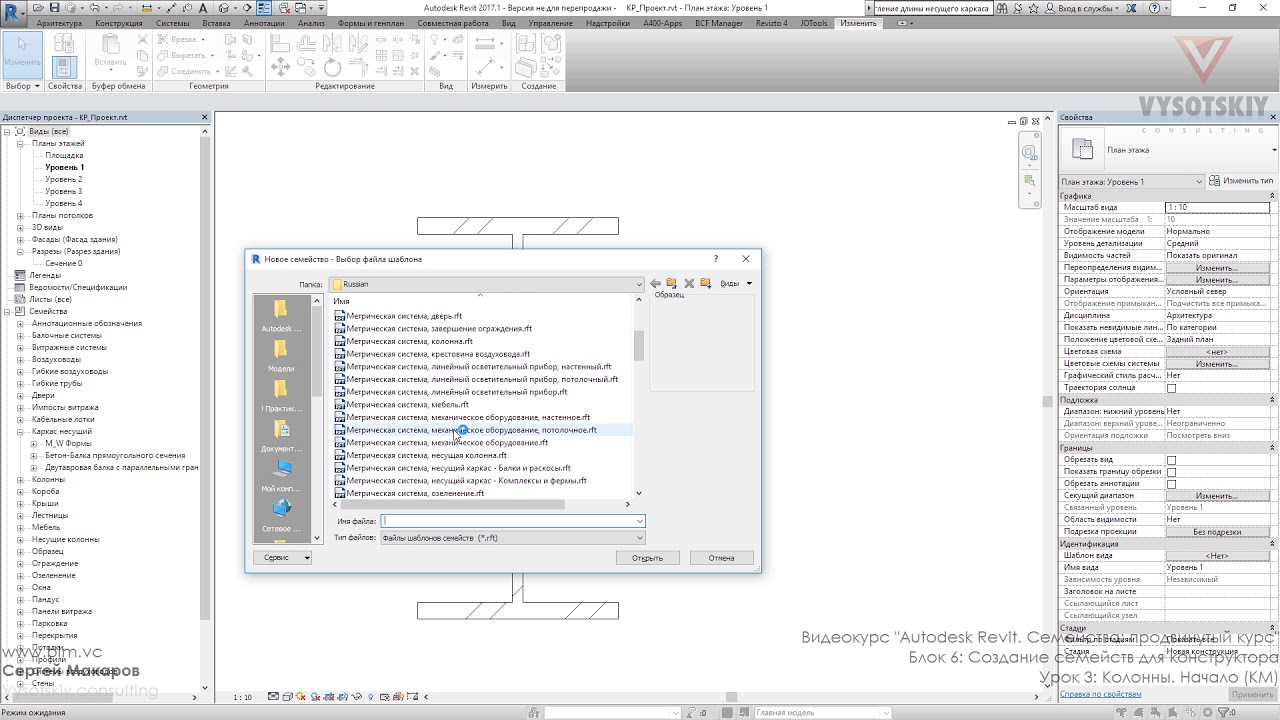Image resolution: width=1280 pixels, height=720 pixels.
Task: Open the План этажа: Уровень 1 dropdown
Action: pyautogui.click(x=1132, y=181)
